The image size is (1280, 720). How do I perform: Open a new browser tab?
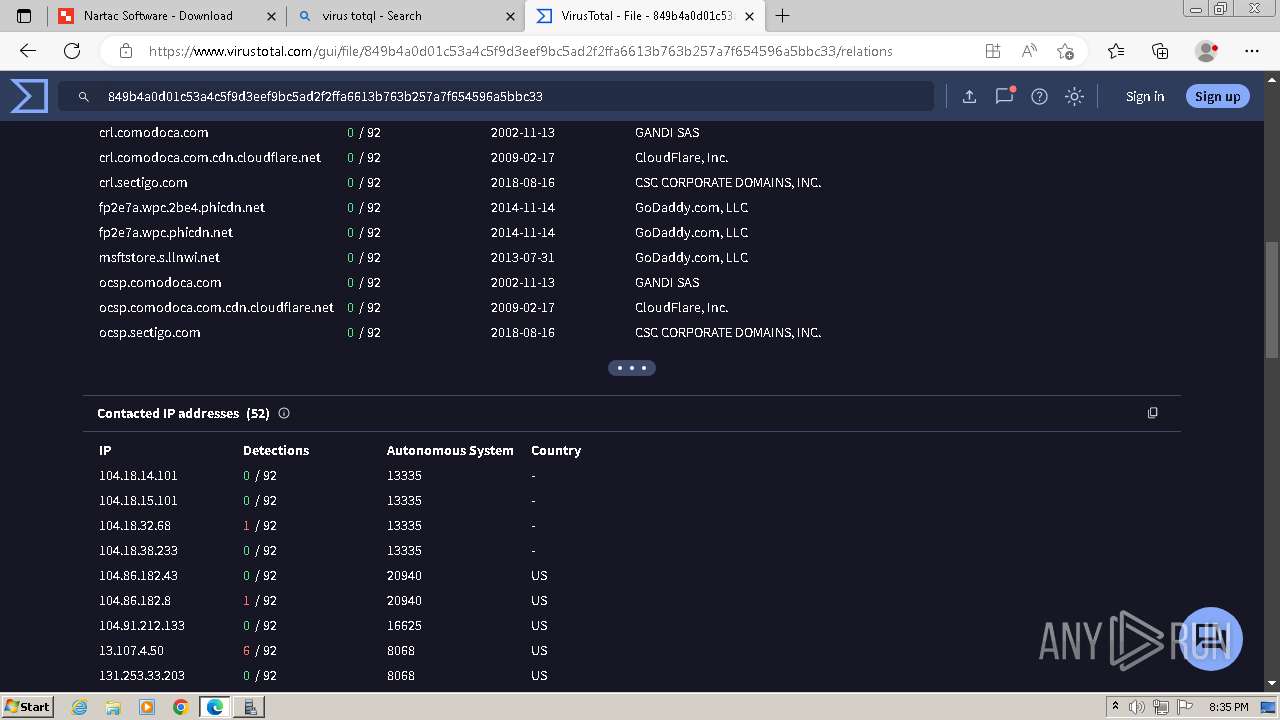(x=783, y=16)
